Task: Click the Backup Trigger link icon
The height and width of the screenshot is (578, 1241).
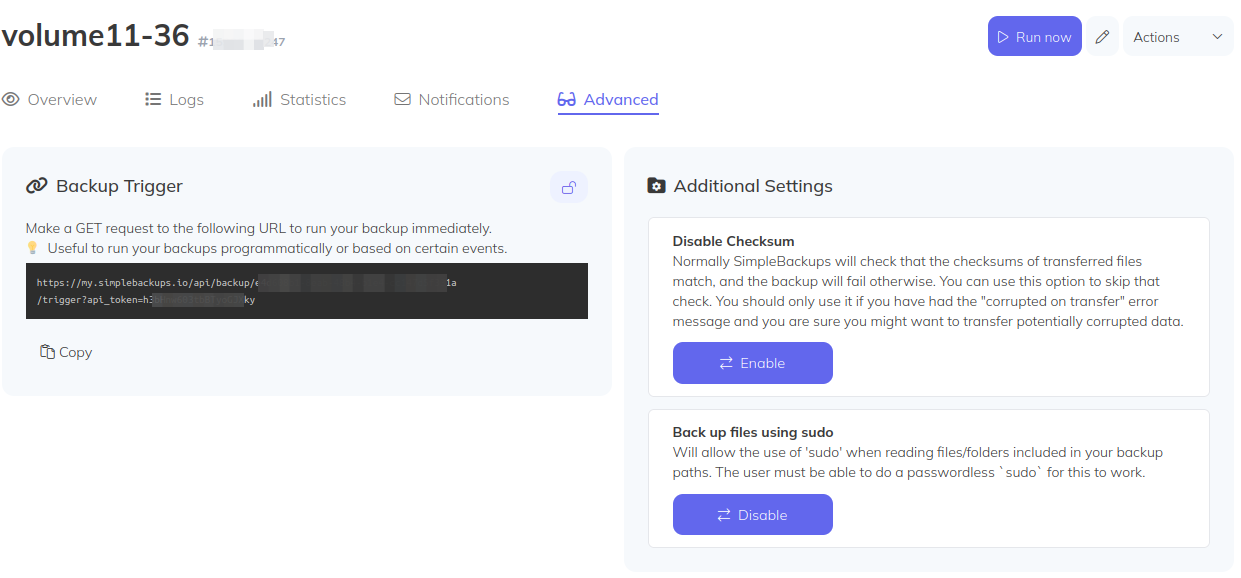Action: click(37, 186)
